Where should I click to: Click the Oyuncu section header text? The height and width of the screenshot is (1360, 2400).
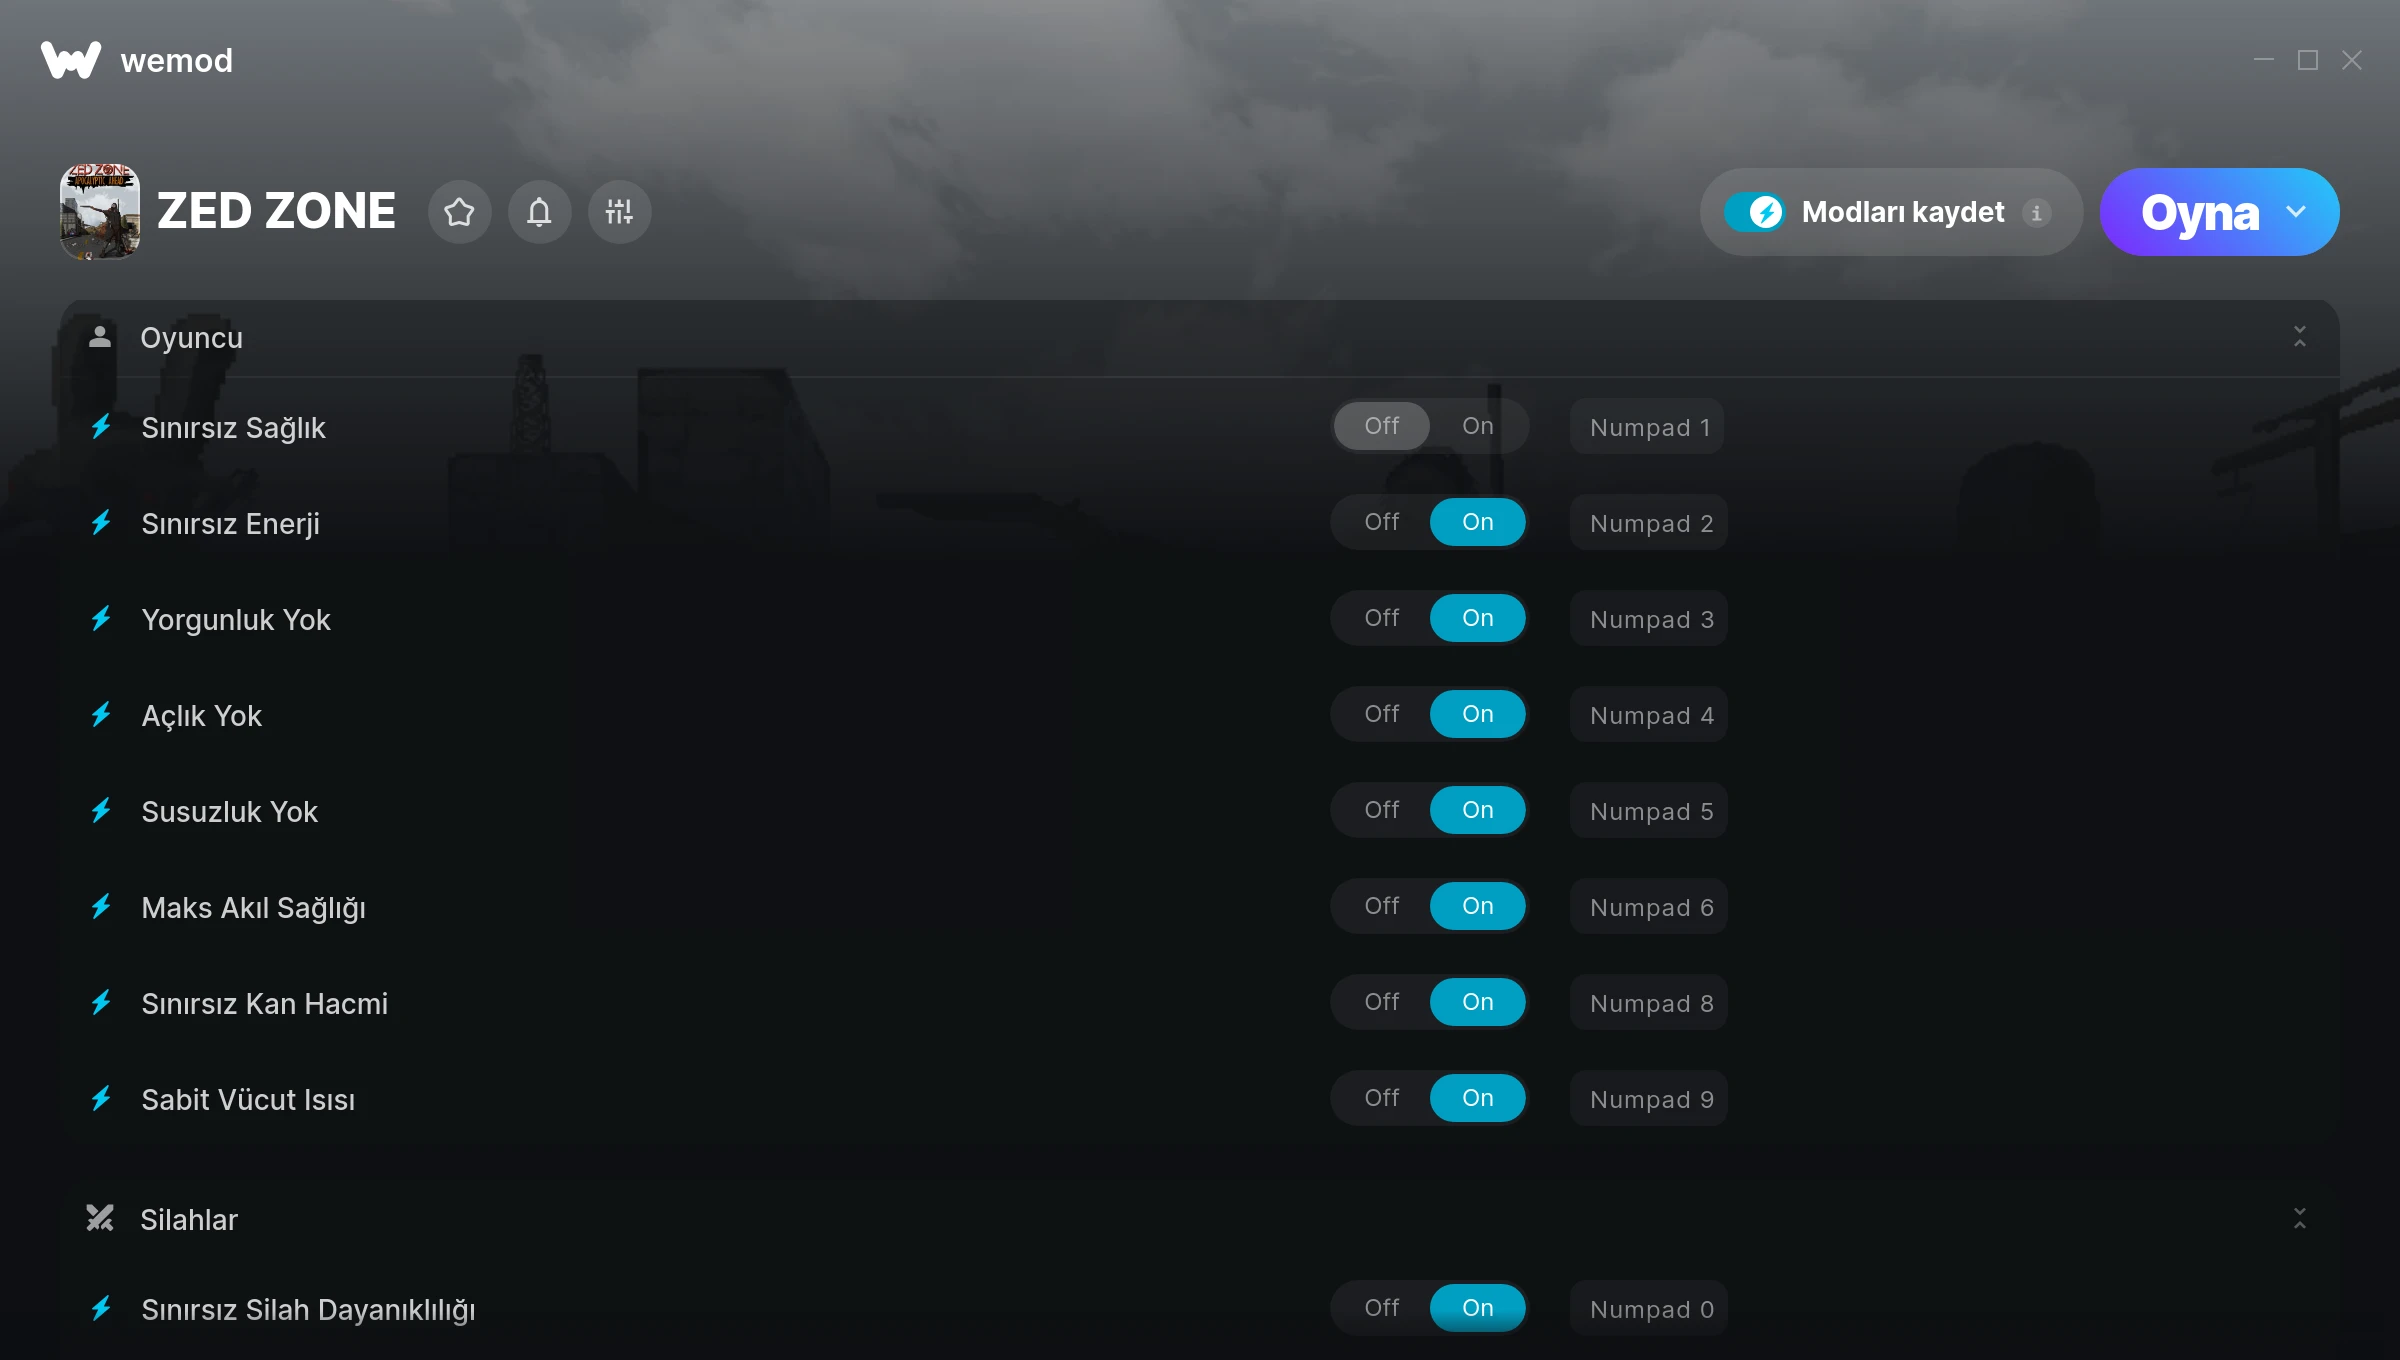pyautogui.click(x=191, y=338)
